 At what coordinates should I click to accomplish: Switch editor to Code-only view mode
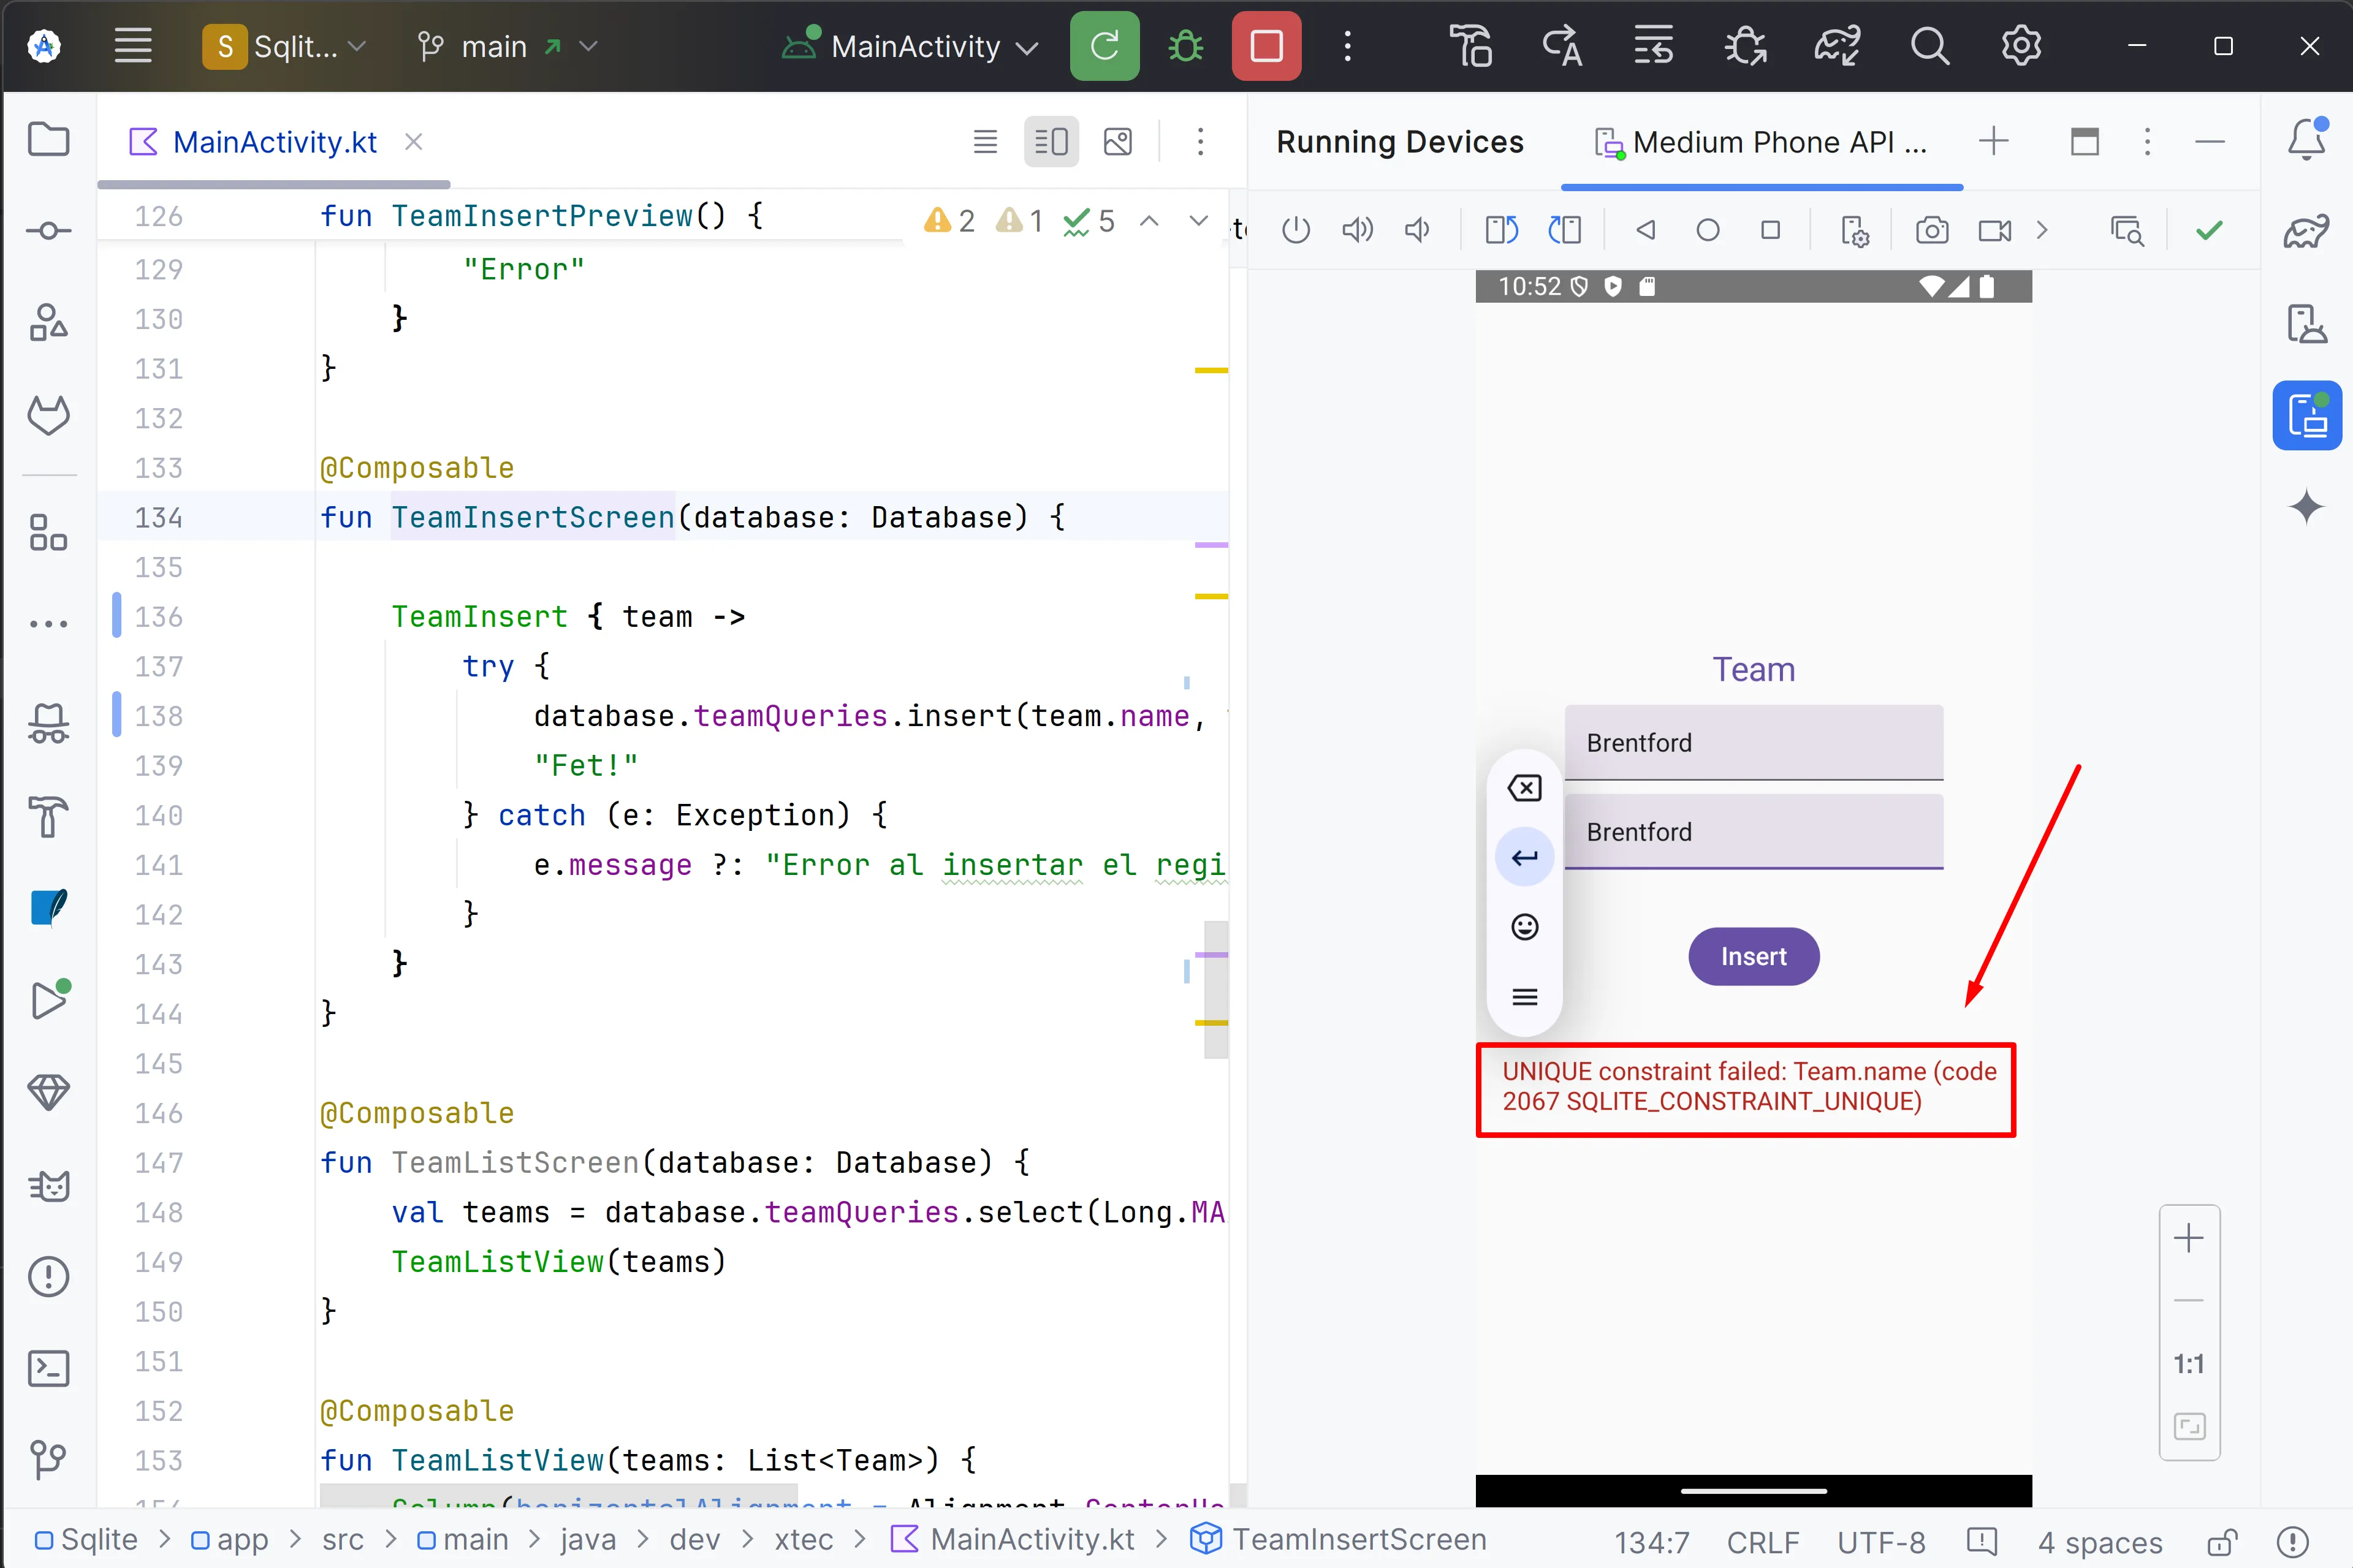[985, 142]
